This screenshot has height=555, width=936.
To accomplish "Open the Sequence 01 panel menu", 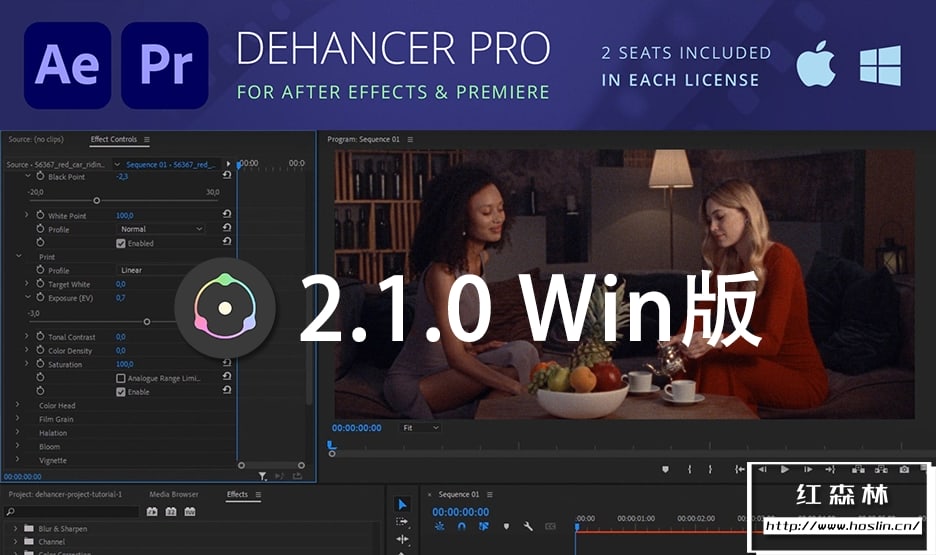I will [x=490, y=494].
